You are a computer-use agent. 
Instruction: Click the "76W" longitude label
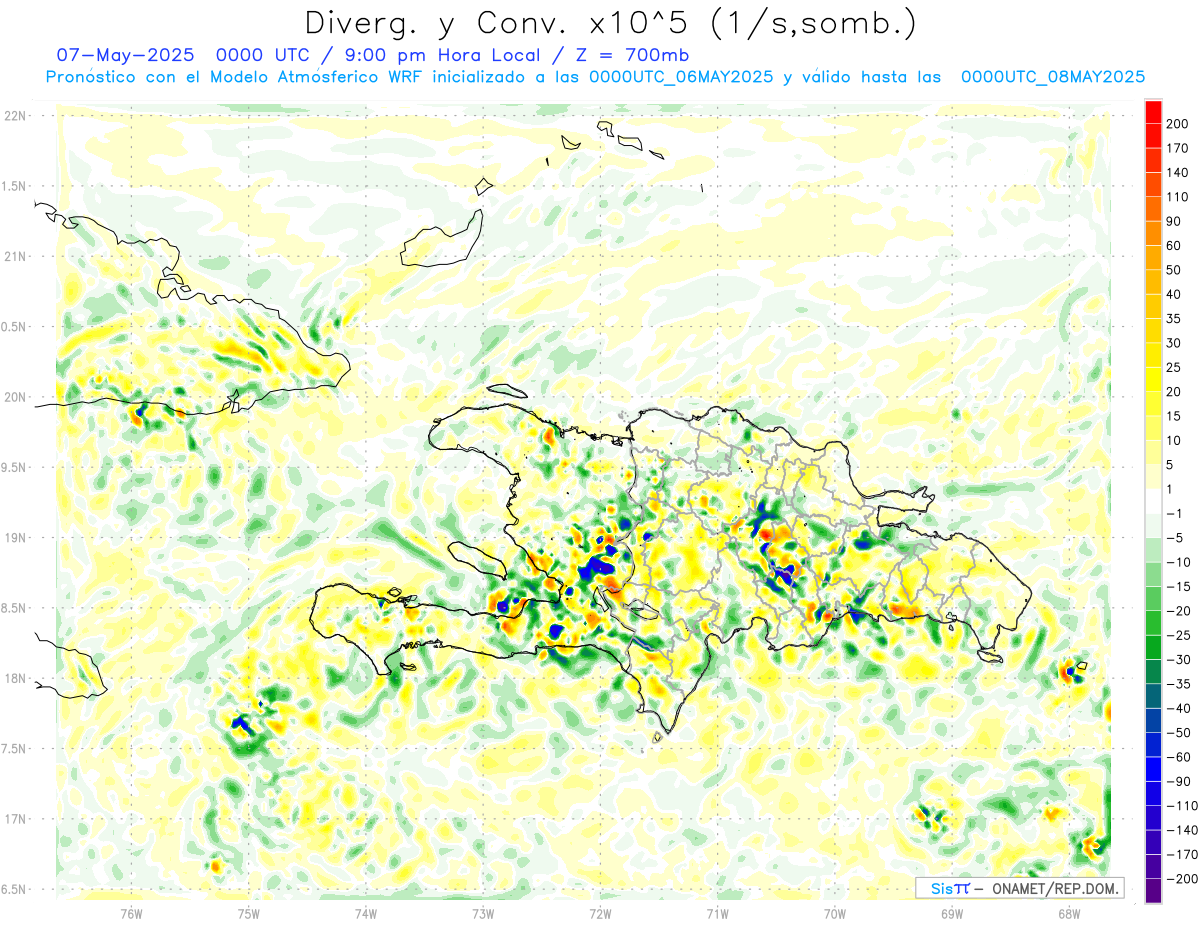pos(131,913)
